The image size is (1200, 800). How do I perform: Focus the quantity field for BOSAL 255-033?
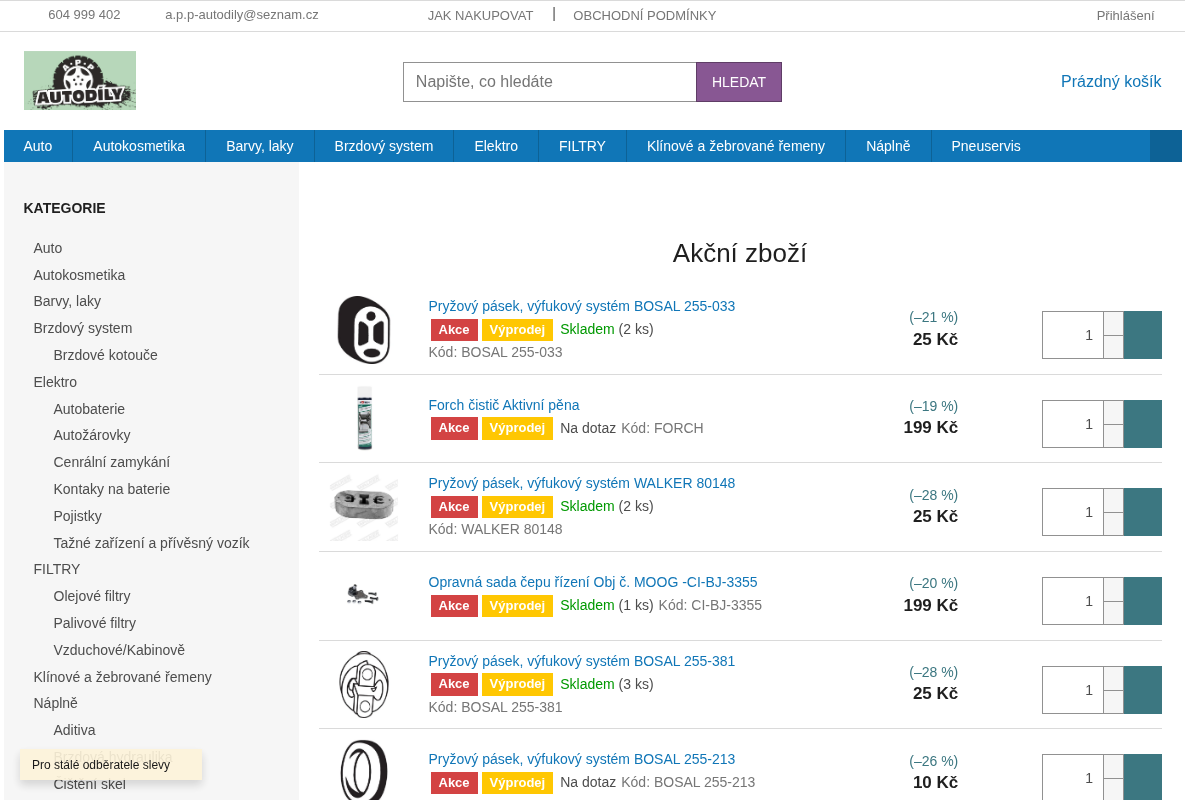tap(1073, 335)
